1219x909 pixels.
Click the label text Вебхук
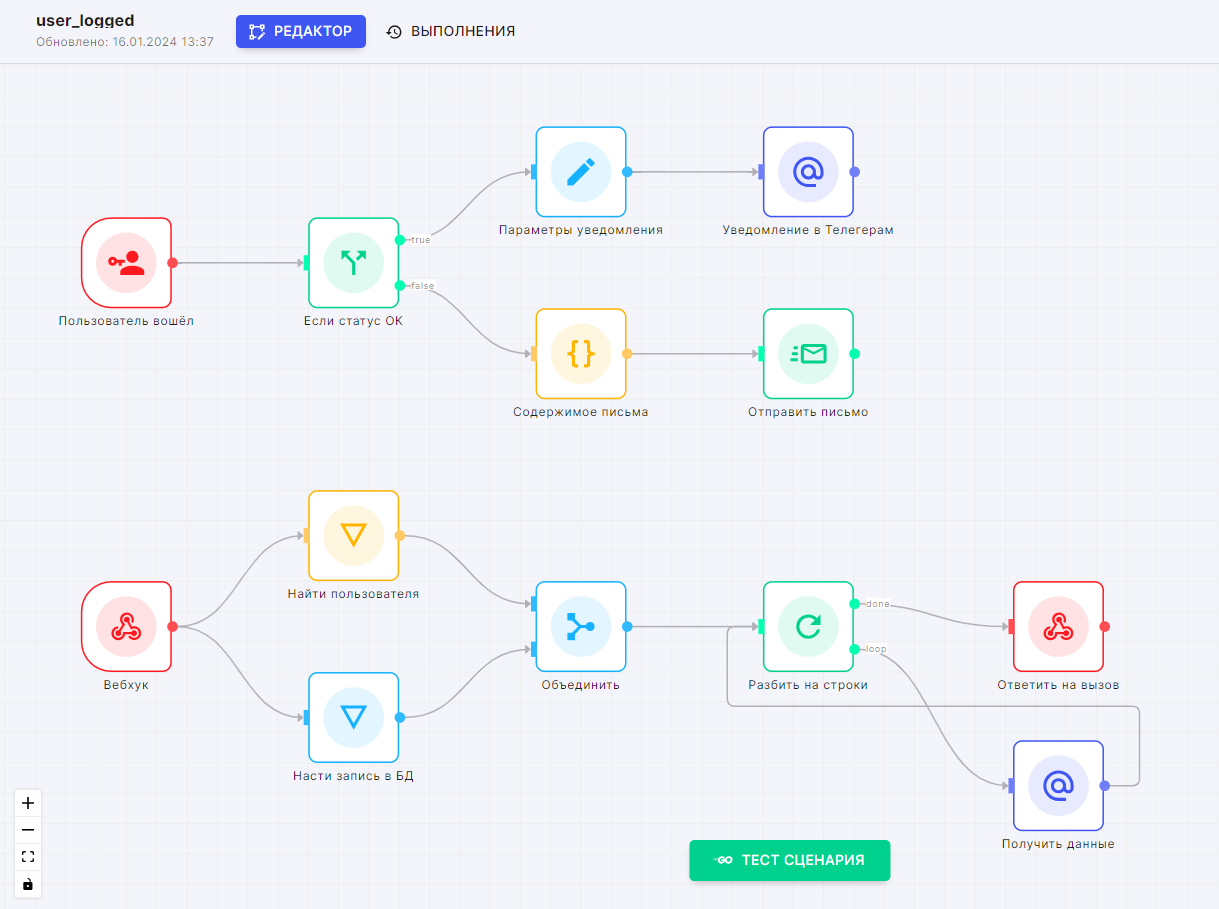click(x=126, y=685)
